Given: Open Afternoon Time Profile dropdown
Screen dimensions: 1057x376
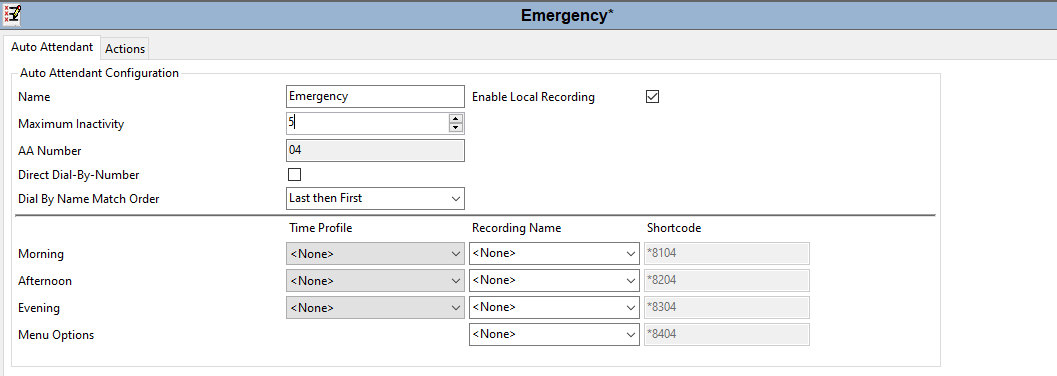Looking at the screenshot, I should [375, 280].
